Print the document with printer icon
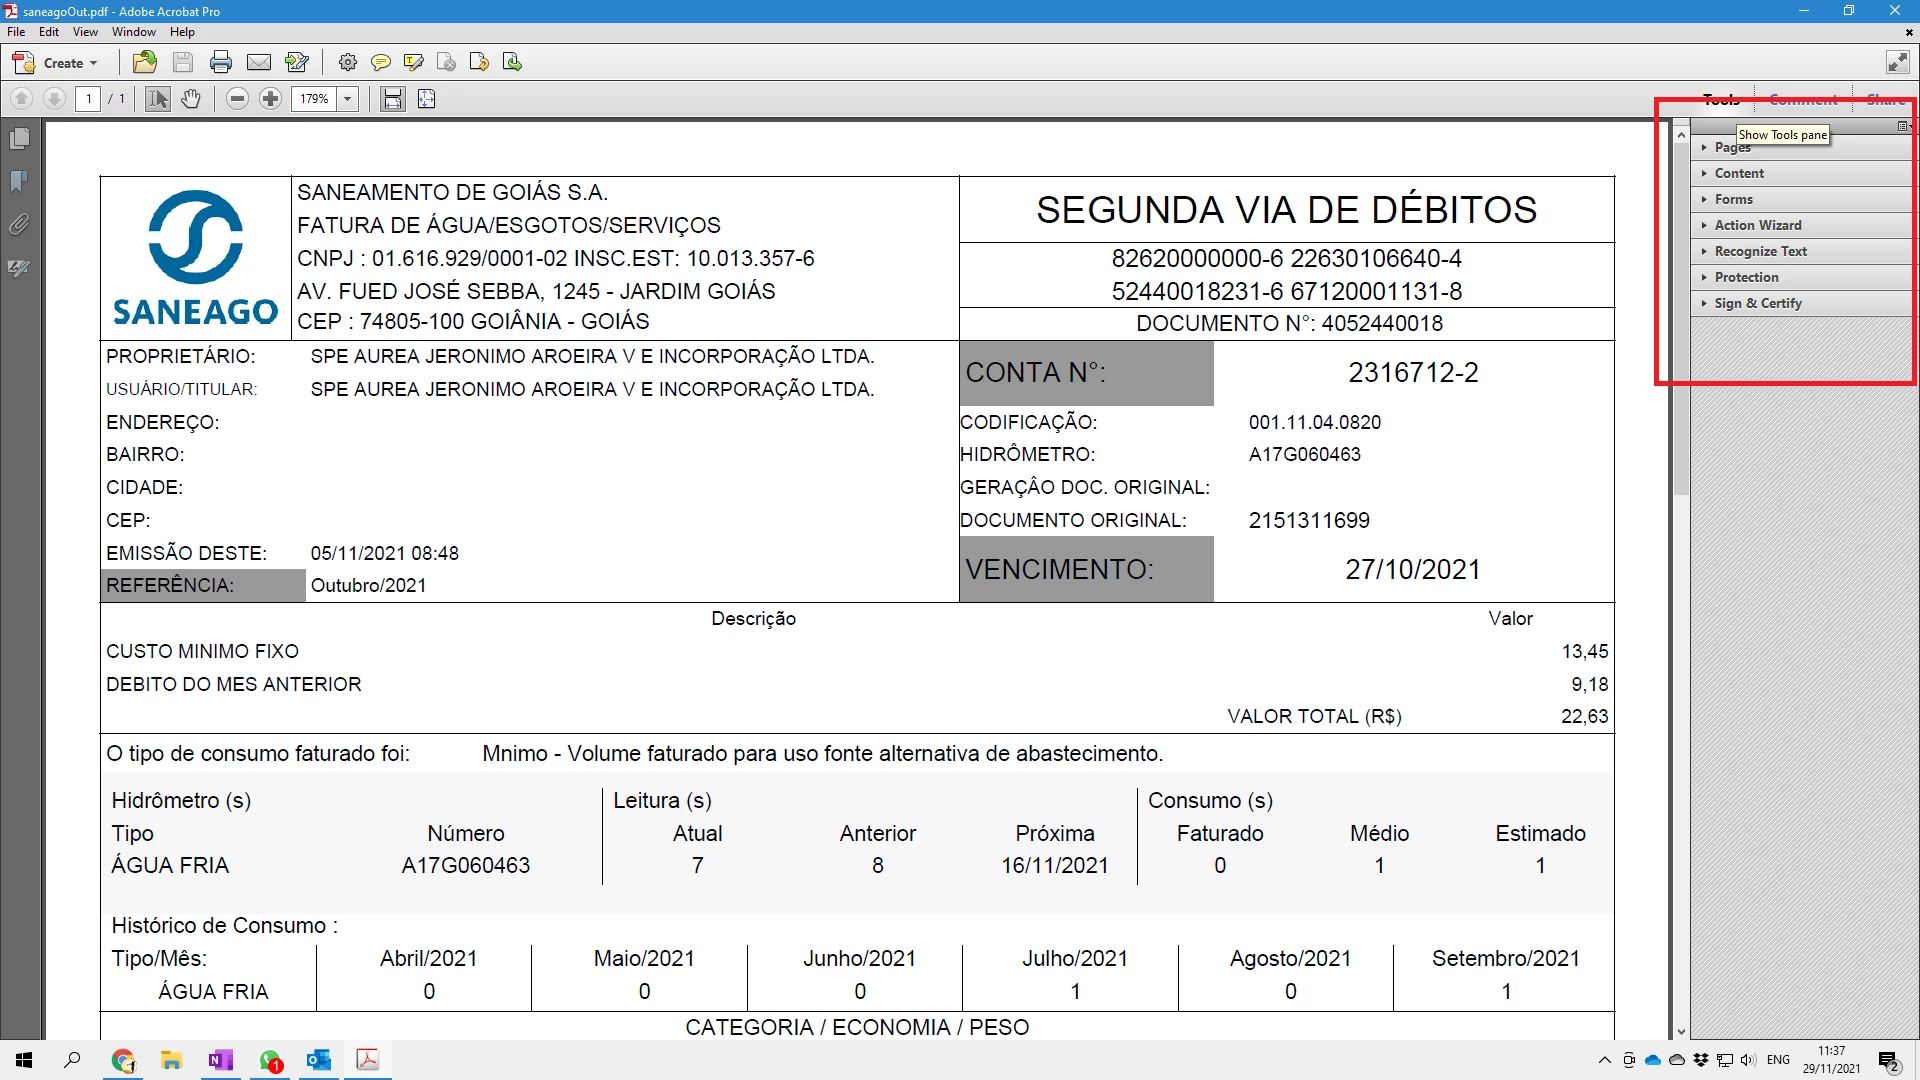Viewport: 1920px width, 1080px height. [221, 62]
